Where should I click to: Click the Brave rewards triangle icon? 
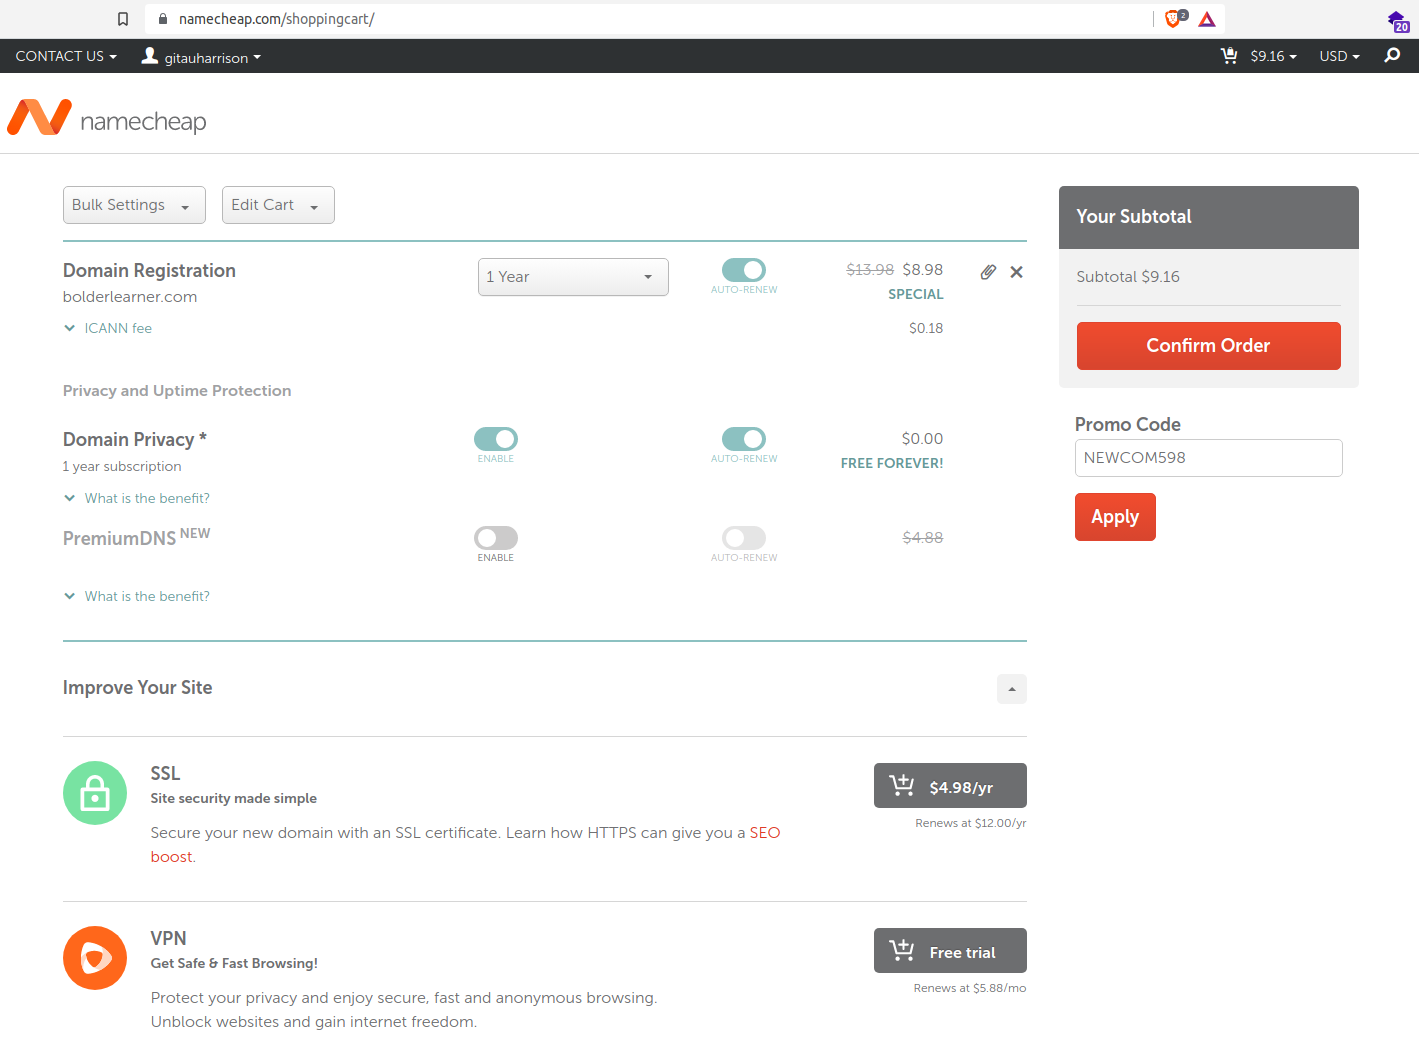tap(1207, 19)
